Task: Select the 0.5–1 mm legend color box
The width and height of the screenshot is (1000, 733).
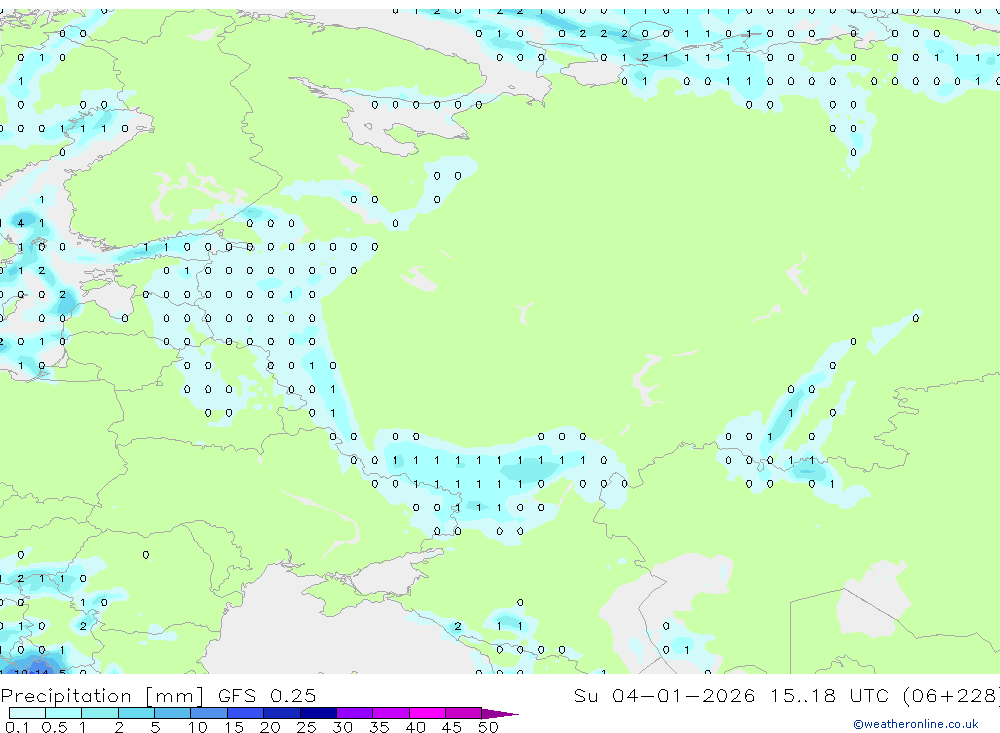Action: [64, 713]
